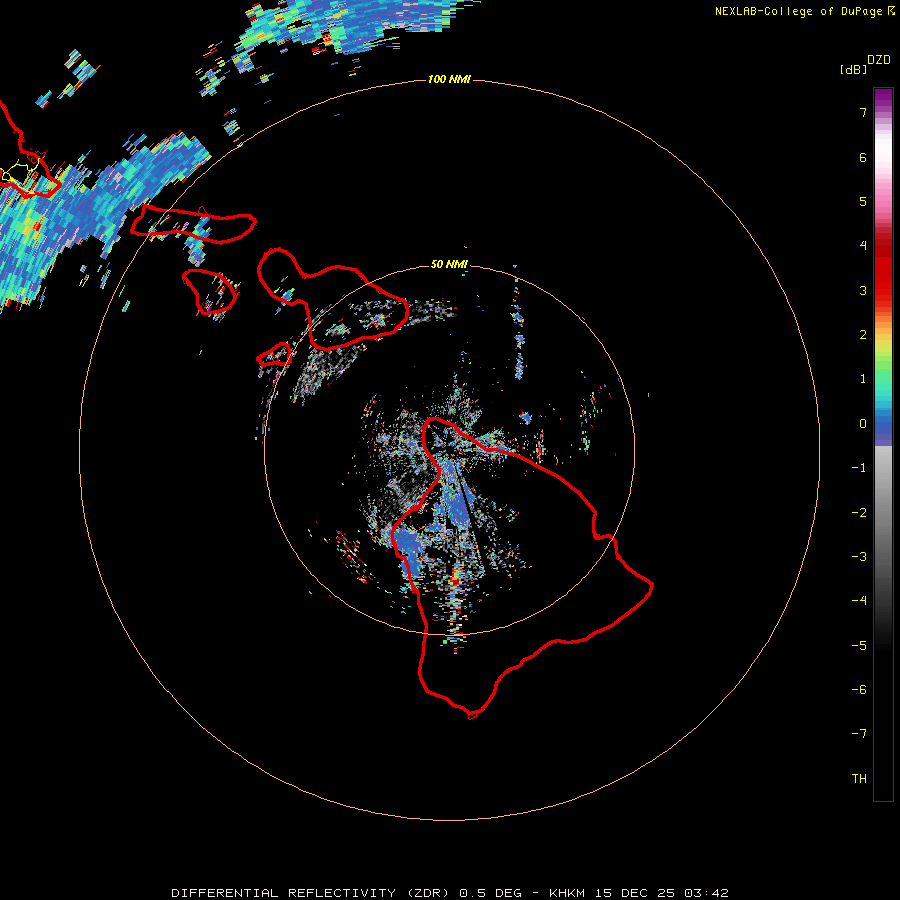This screenshot has width=900, height=900.
Task: Click the -7 value on color scale
Action: click(x=859, y=734)
